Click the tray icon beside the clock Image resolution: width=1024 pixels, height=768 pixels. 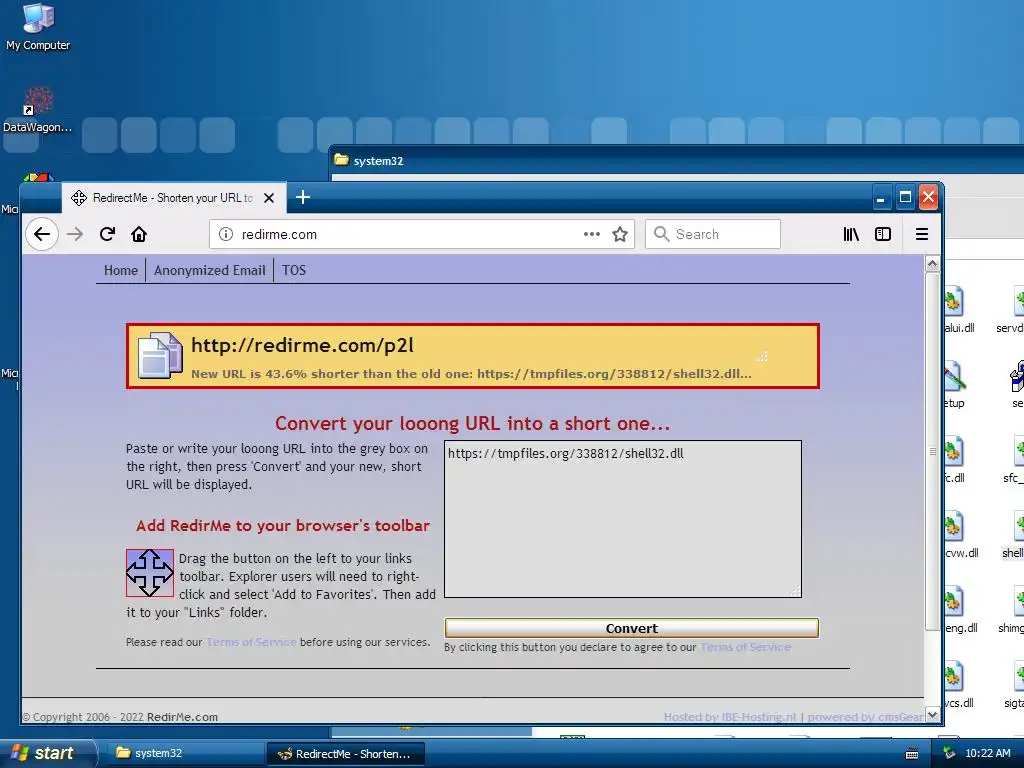click(x=949, y=754)
